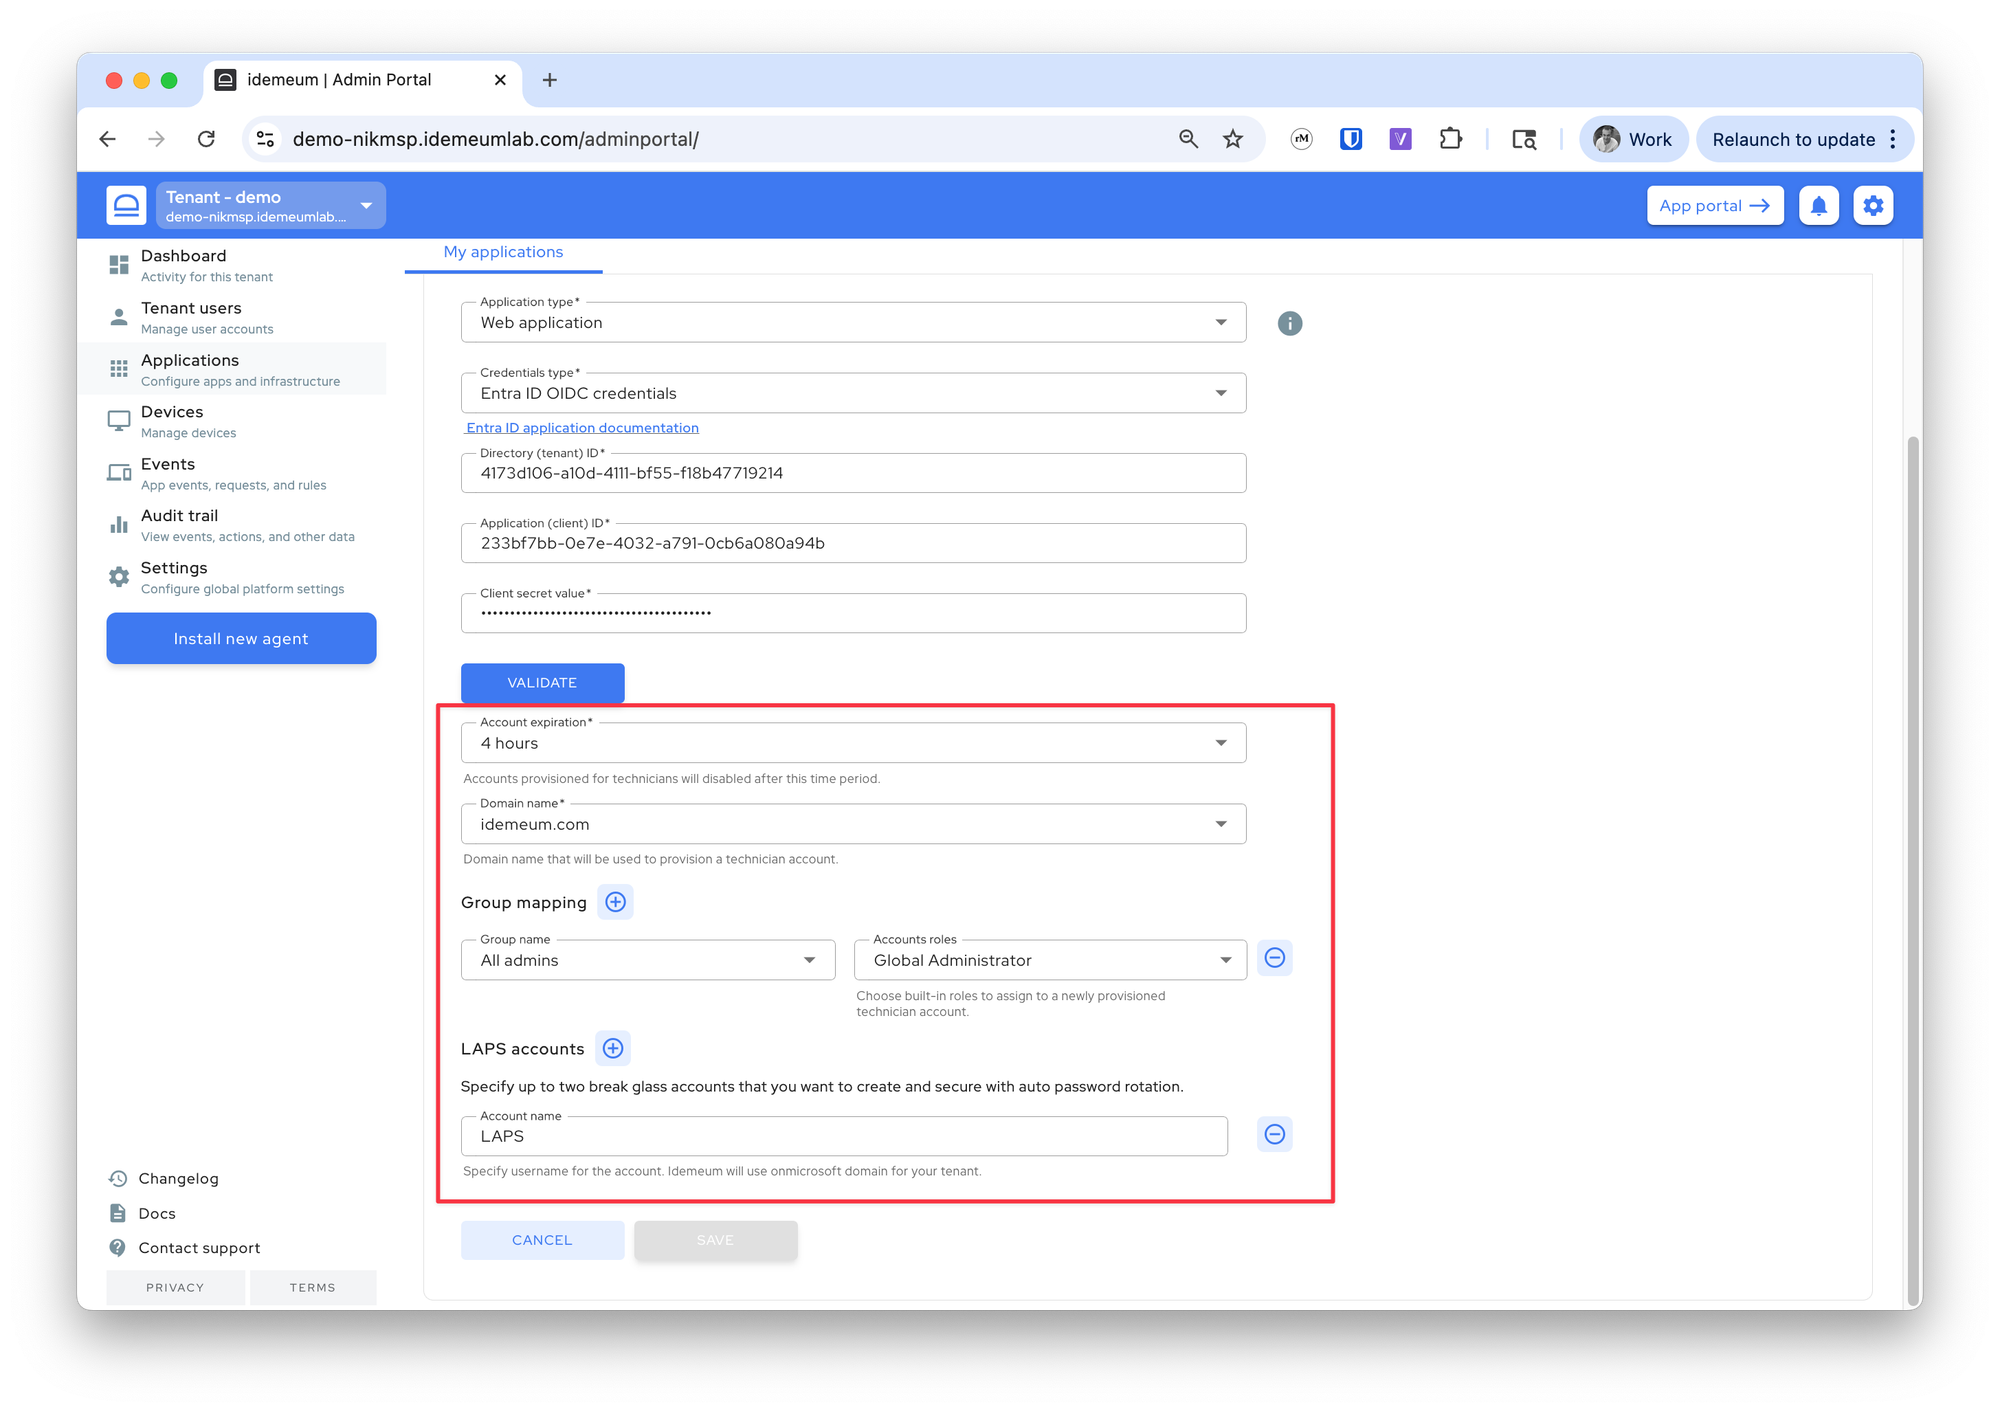
Task: Add a new Group mapping row
Action: click(615, 902)
